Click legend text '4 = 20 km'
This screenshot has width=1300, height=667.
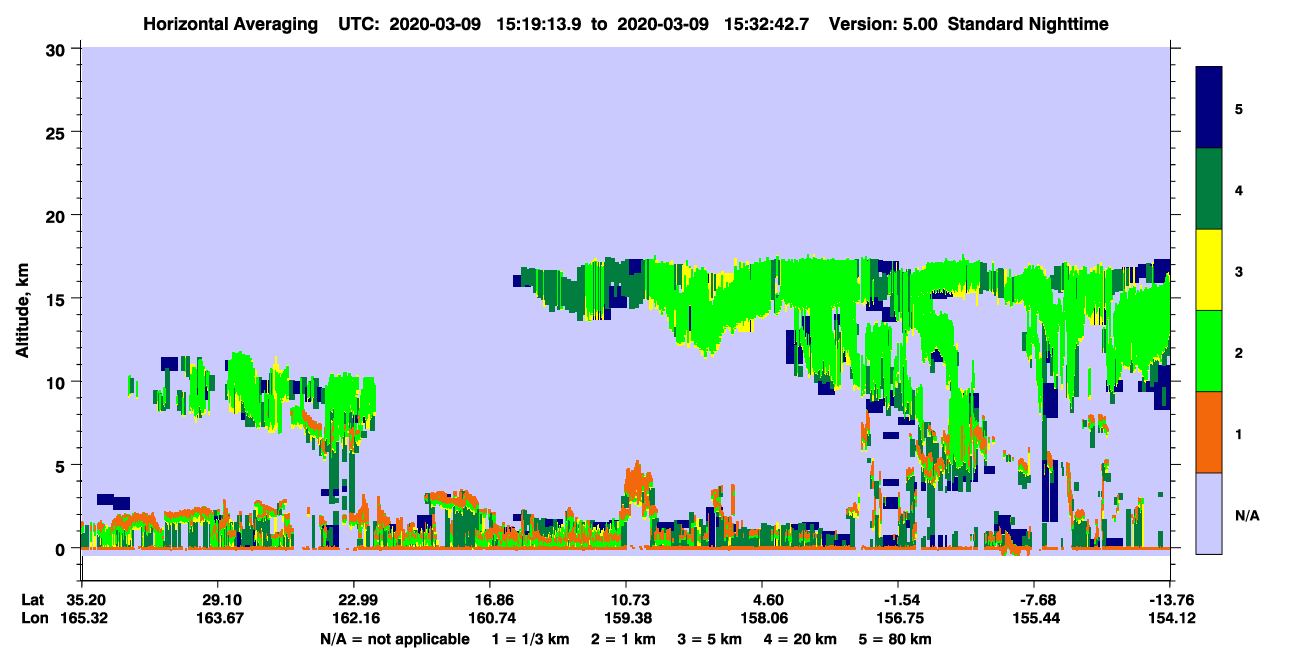801,639
